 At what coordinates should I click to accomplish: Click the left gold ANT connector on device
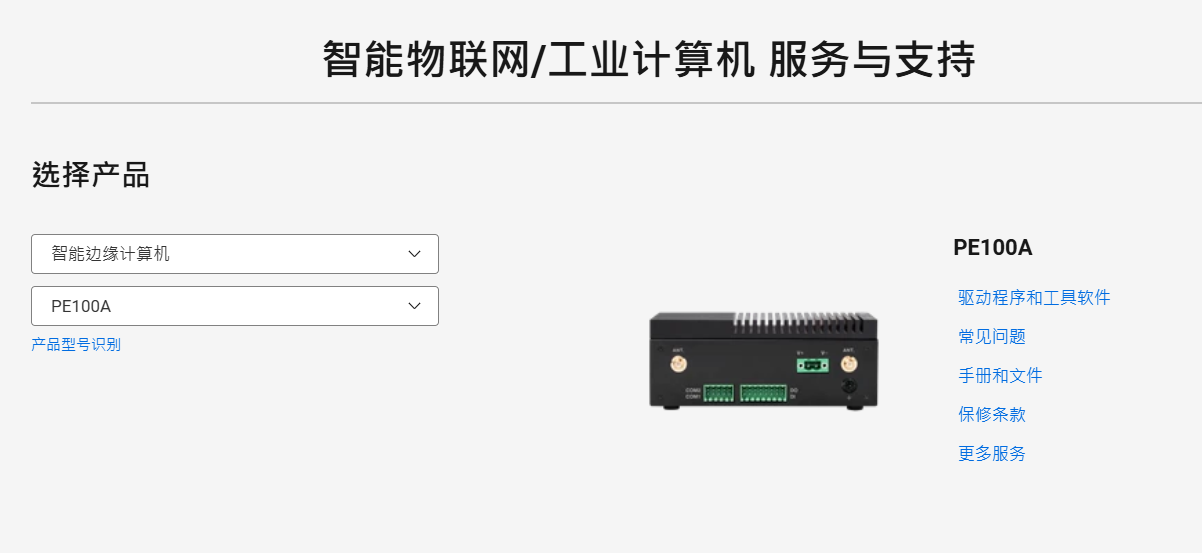tap(678, 364)
